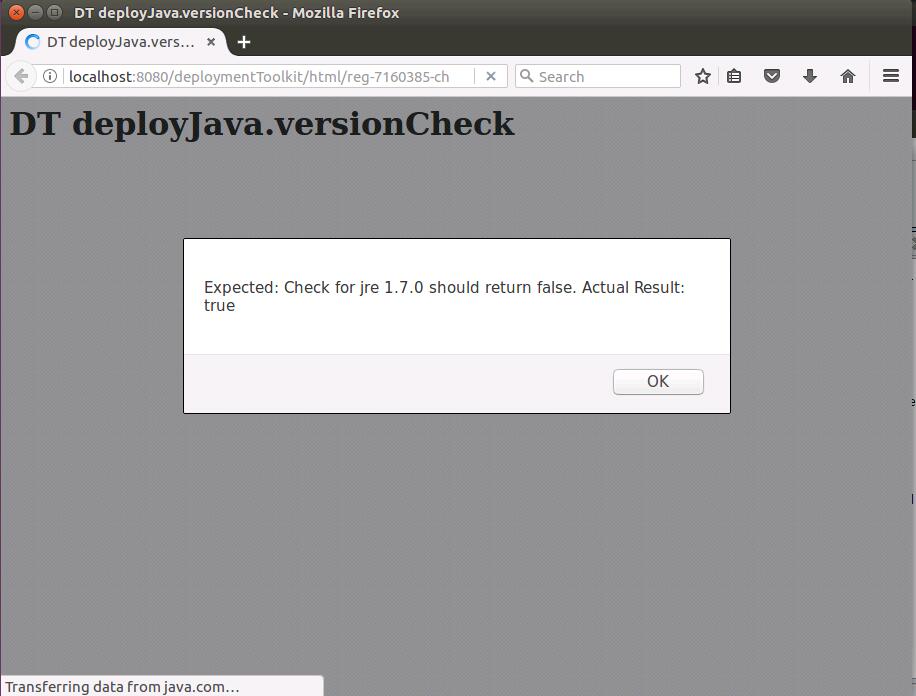Screen dimensions: 916x696
Task: Go to the Firefox Home page
Action: pos(848,76)
